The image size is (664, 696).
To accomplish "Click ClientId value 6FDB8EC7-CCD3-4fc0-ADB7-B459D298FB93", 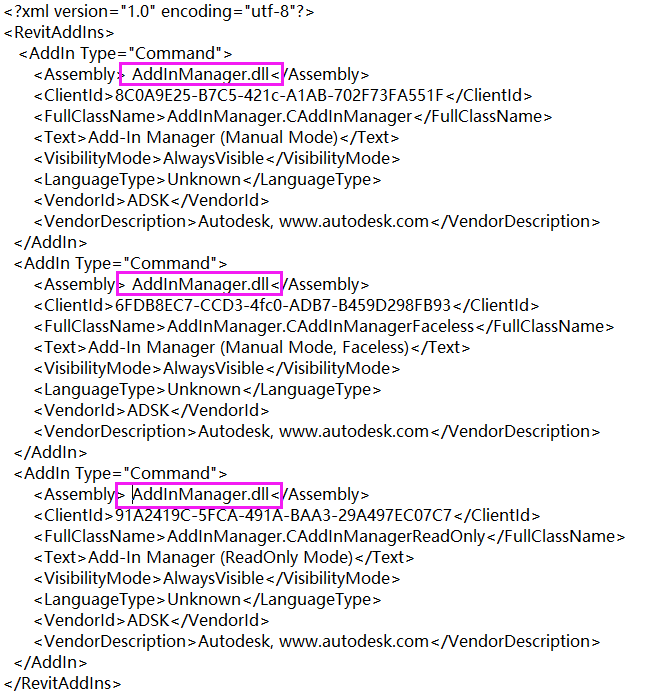I will [283, 305].
